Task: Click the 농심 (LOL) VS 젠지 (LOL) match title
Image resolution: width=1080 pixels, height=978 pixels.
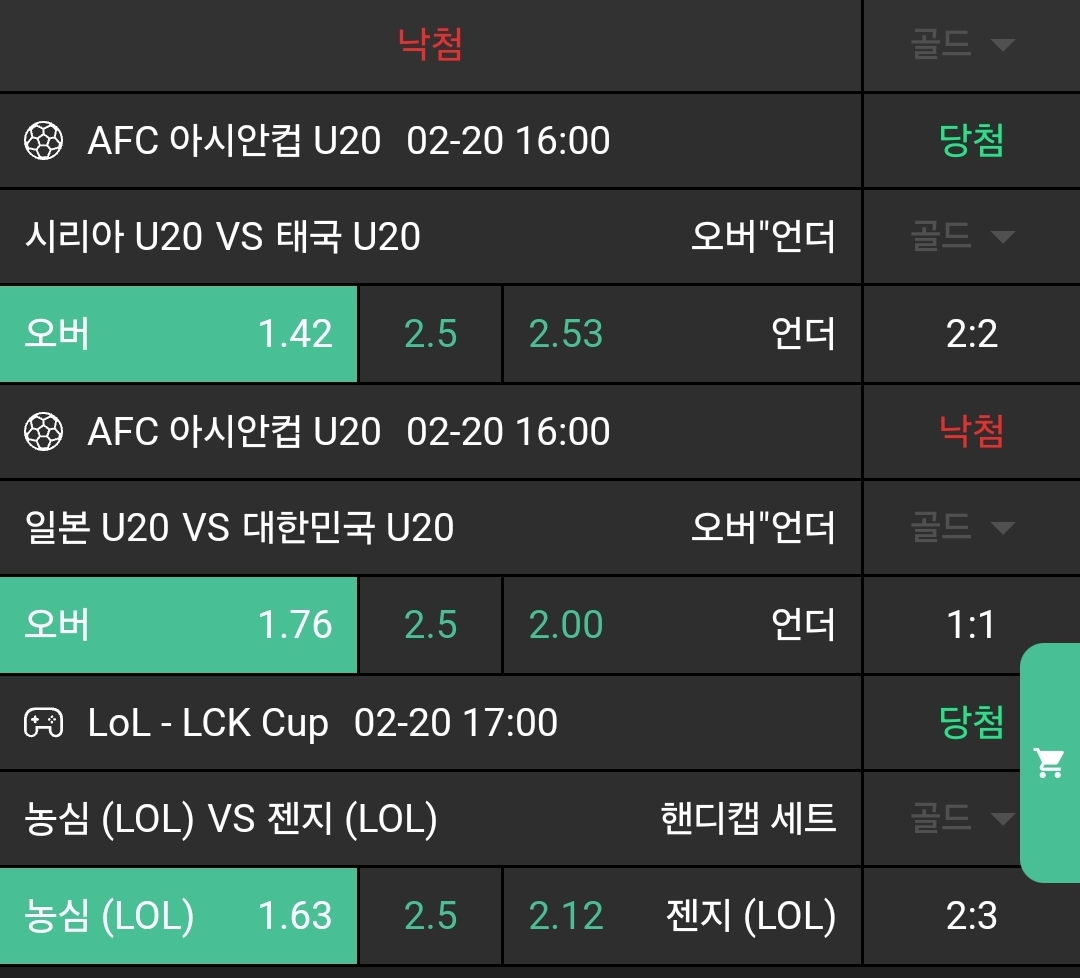Action: [231, 819]
